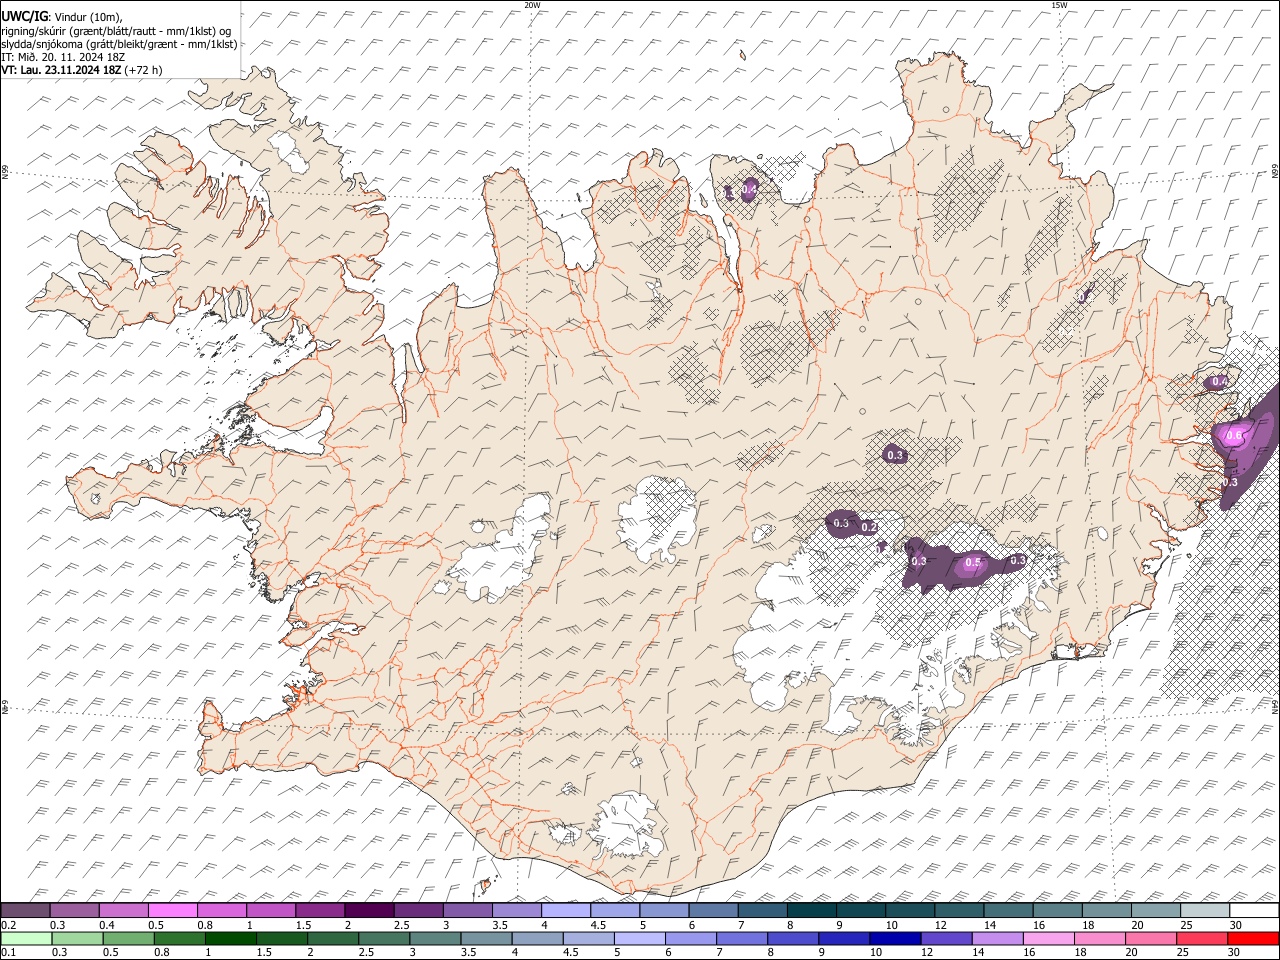Click the 0.3 label just below the 0.6 cell
Viewport: 1280px width, 960px height.
coord(1230,482)
